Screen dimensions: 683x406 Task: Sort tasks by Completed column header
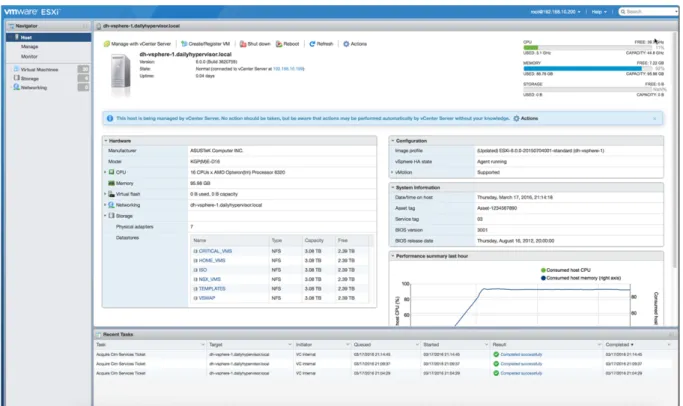pos(619,345)
